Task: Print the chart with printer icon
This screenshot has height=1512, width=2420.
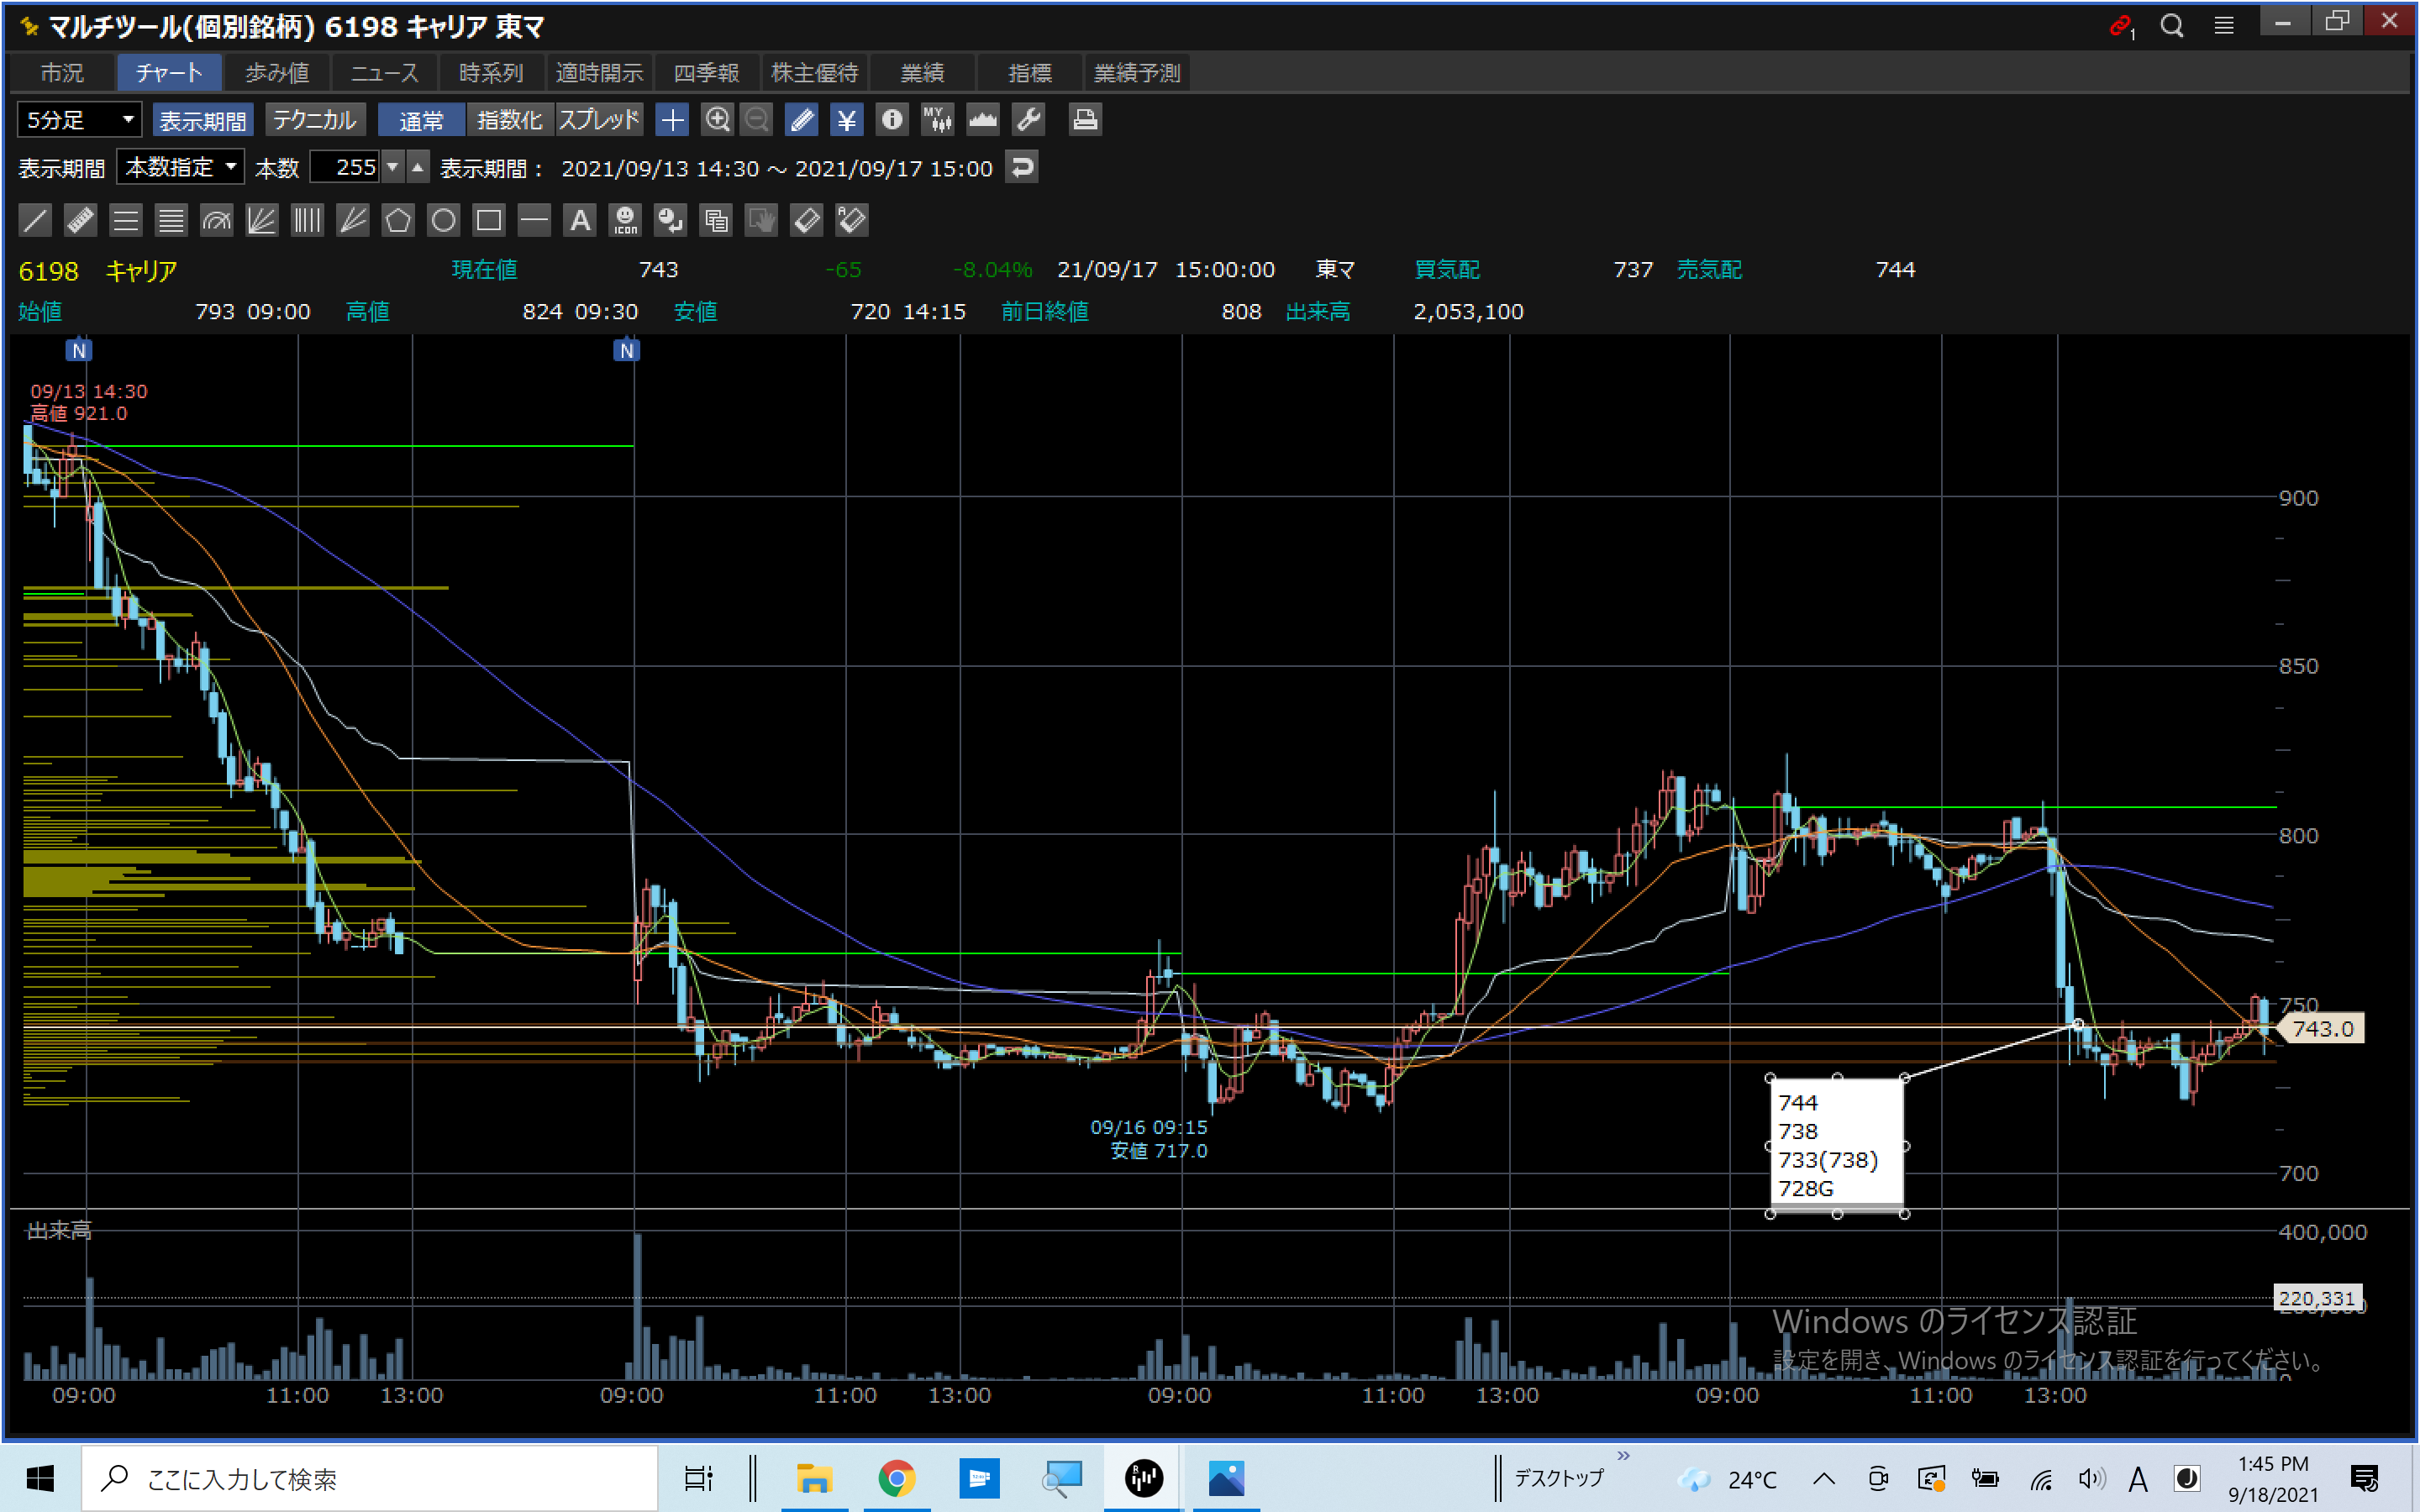Action: point(1084,120)
